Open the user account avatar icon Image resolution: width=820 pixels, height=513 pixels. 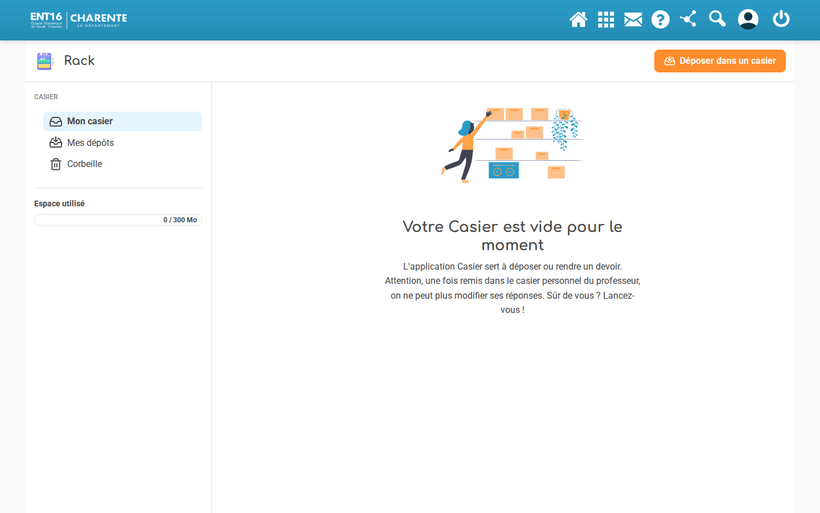click(748, 19)
